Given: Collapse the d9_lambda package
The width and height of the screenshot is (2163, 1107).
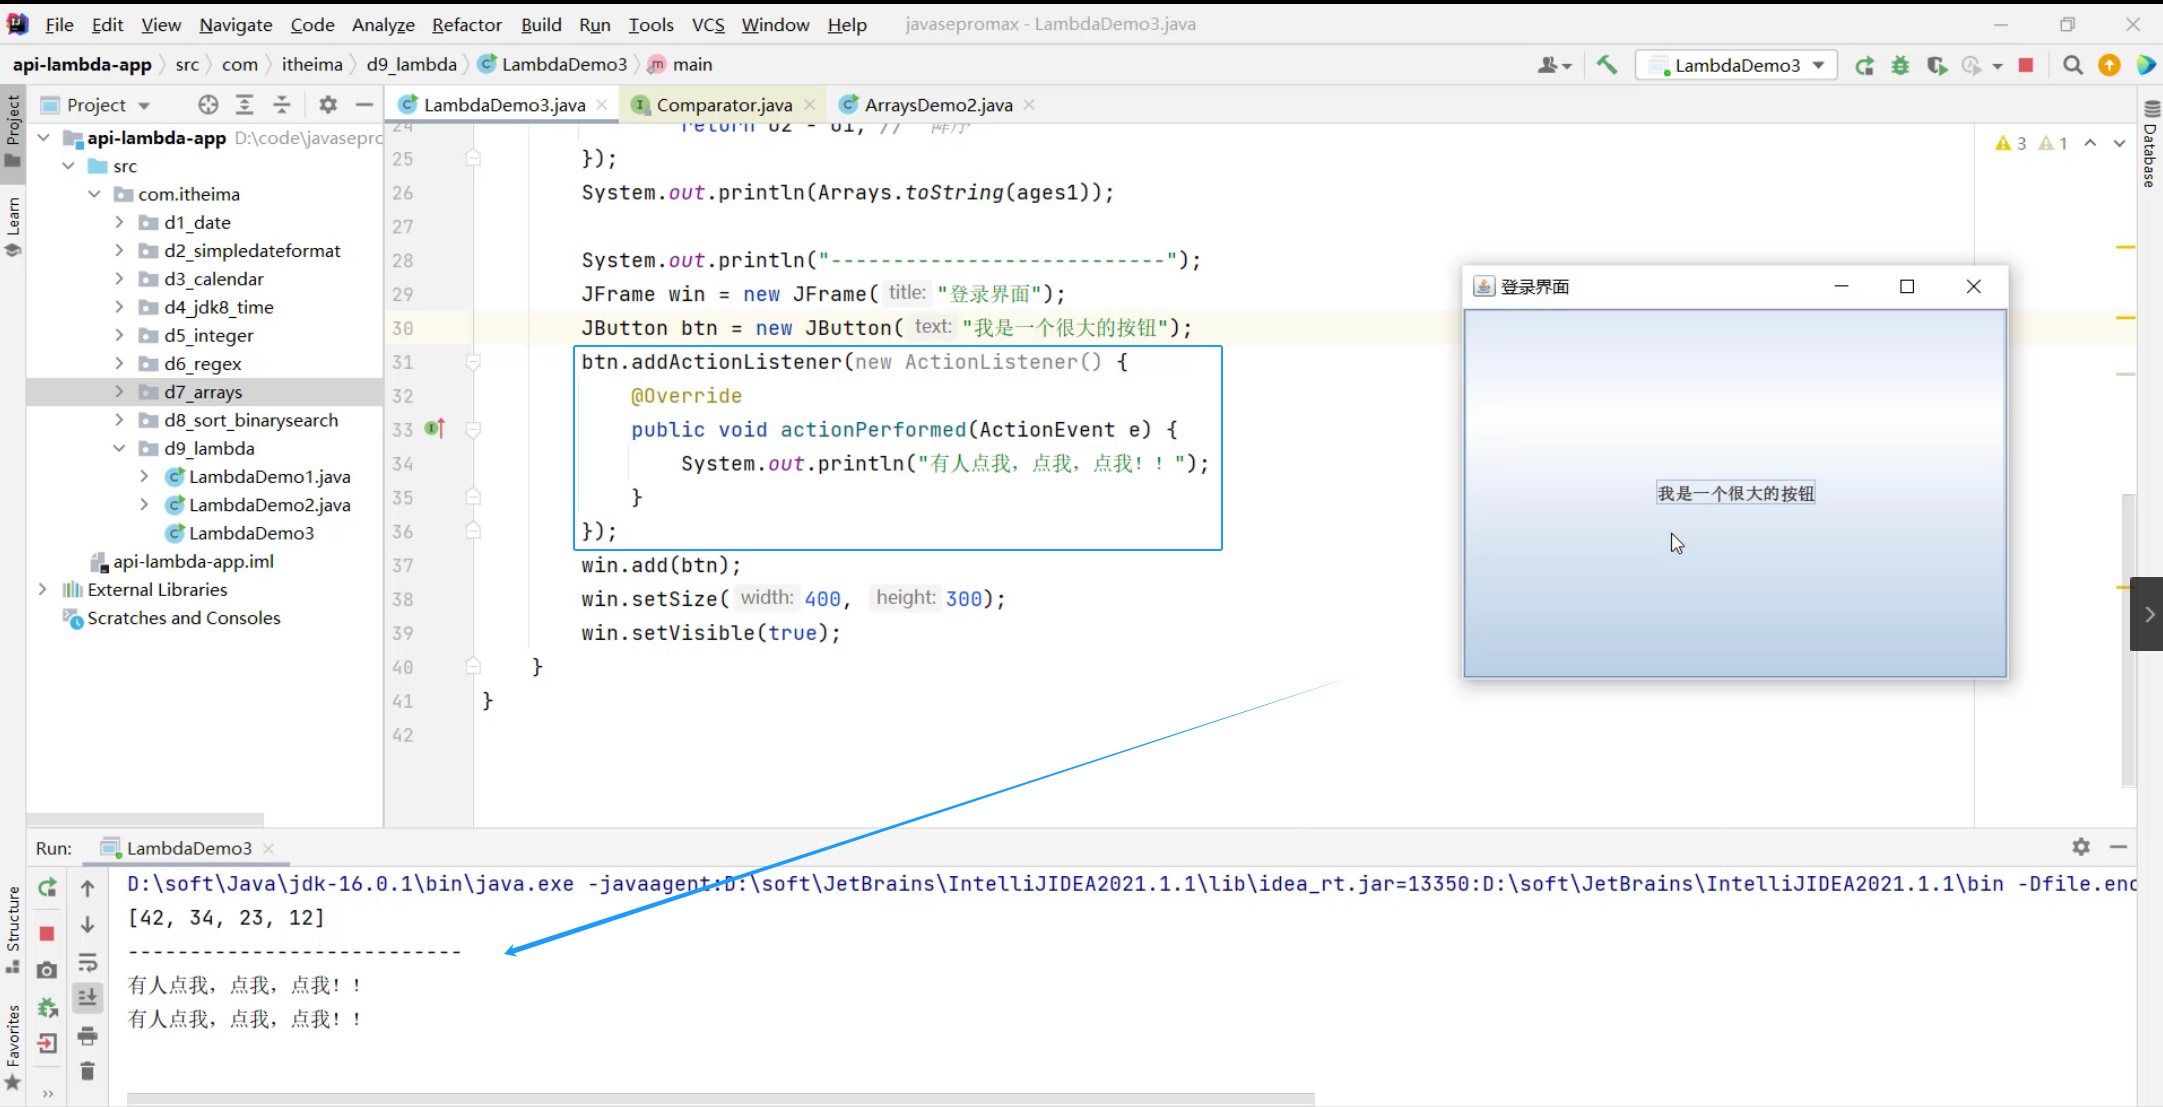Looking at the screenshot, I should [119, 449].
